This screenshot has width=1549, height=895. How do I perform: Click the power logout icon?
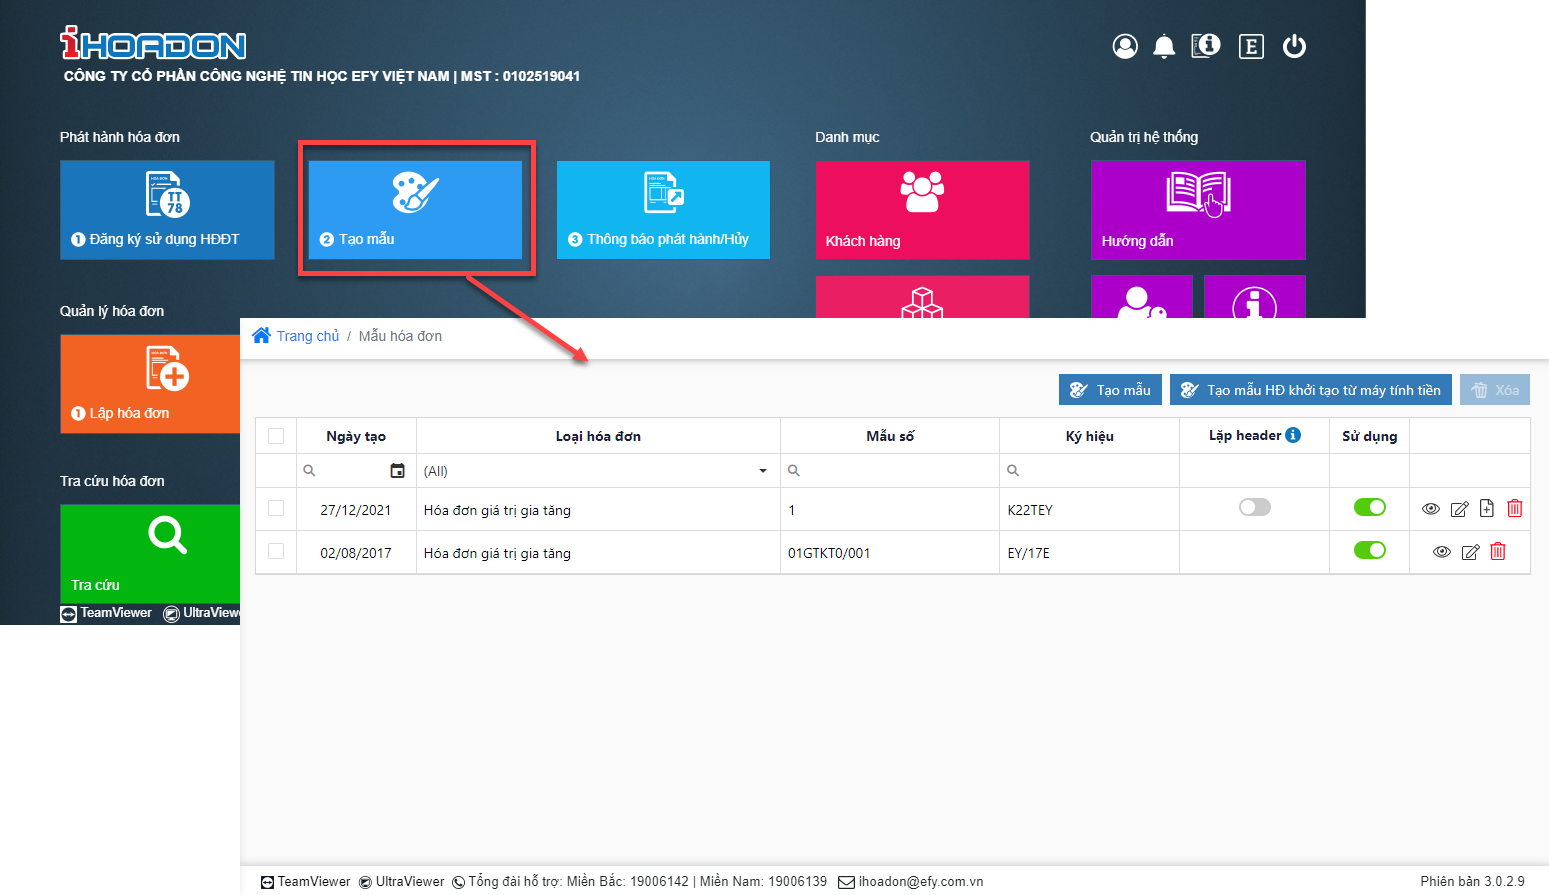1294,46
